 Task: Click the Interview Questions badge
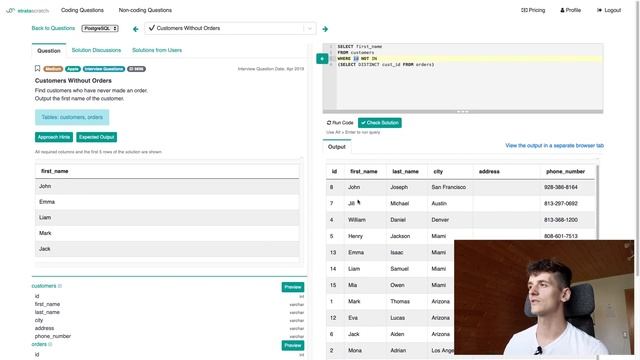(104, 69)
